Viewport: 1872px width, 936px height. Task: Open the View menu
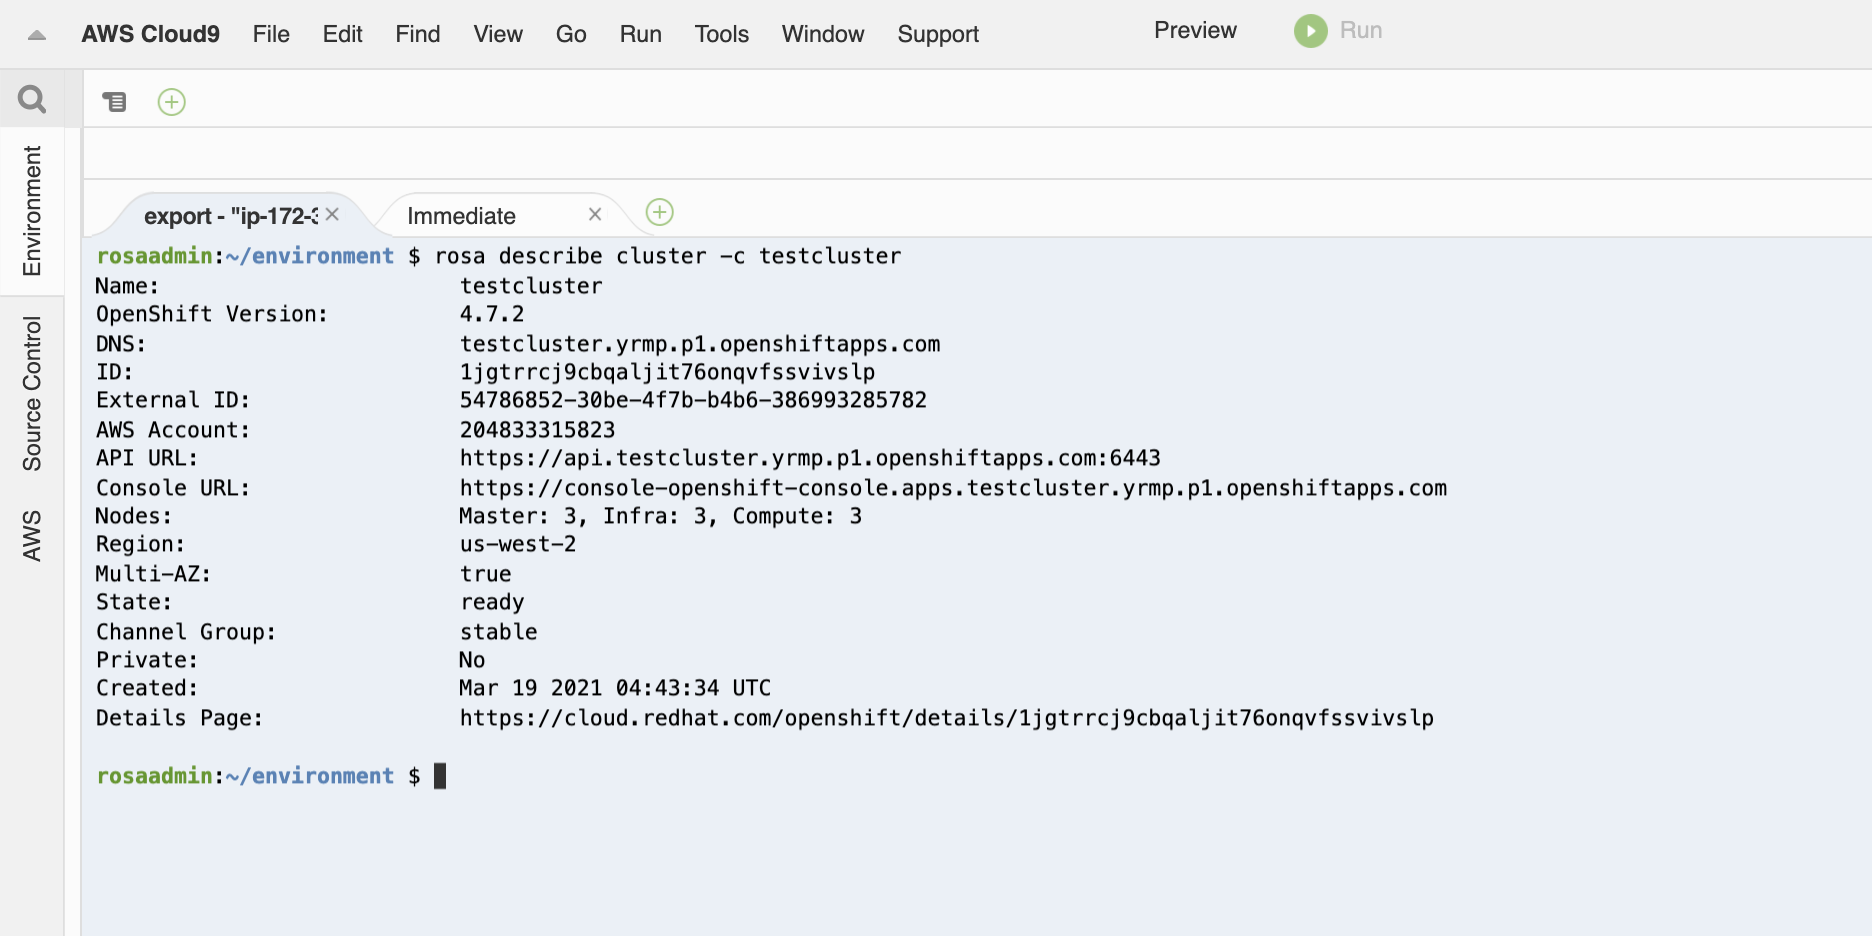tap(498, 34)
